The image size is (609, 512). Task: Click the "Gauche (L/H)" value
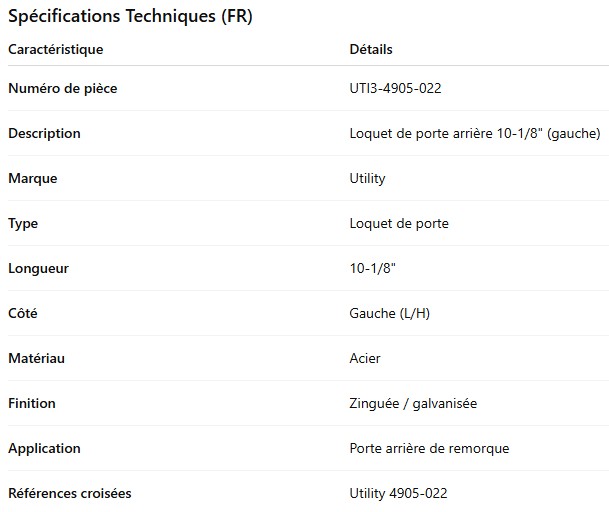click(x=390, y=313)
